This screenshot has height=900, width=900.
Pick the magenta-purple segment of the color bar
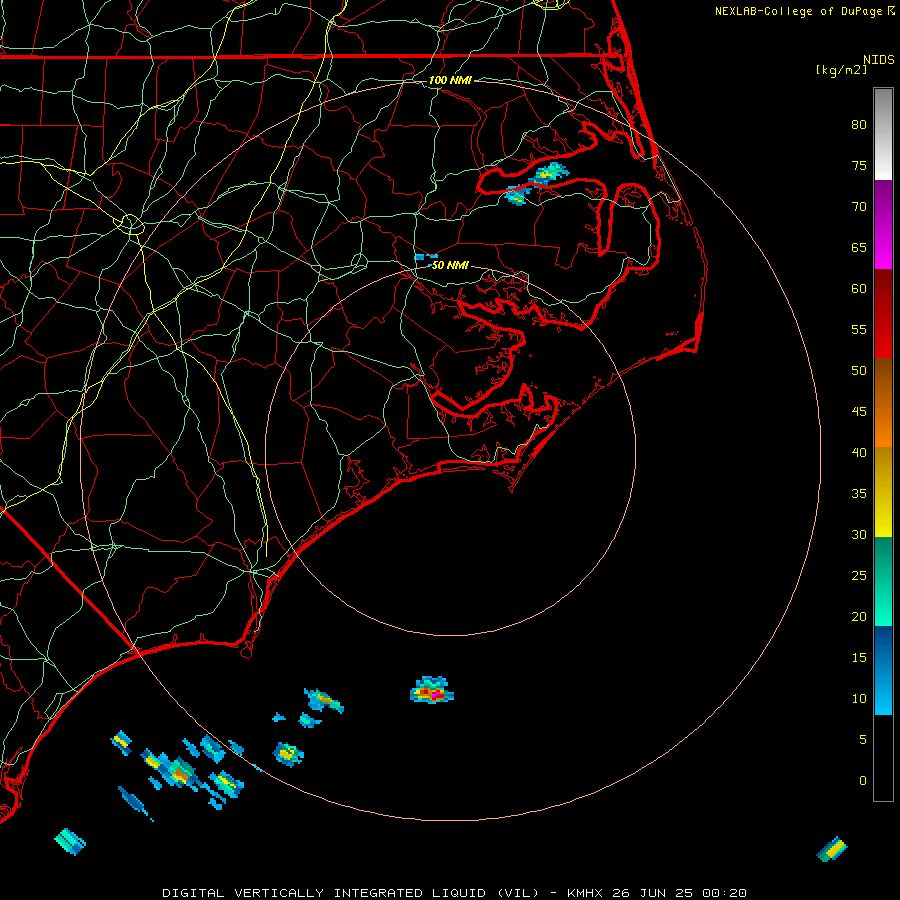(x=883, y=224)
